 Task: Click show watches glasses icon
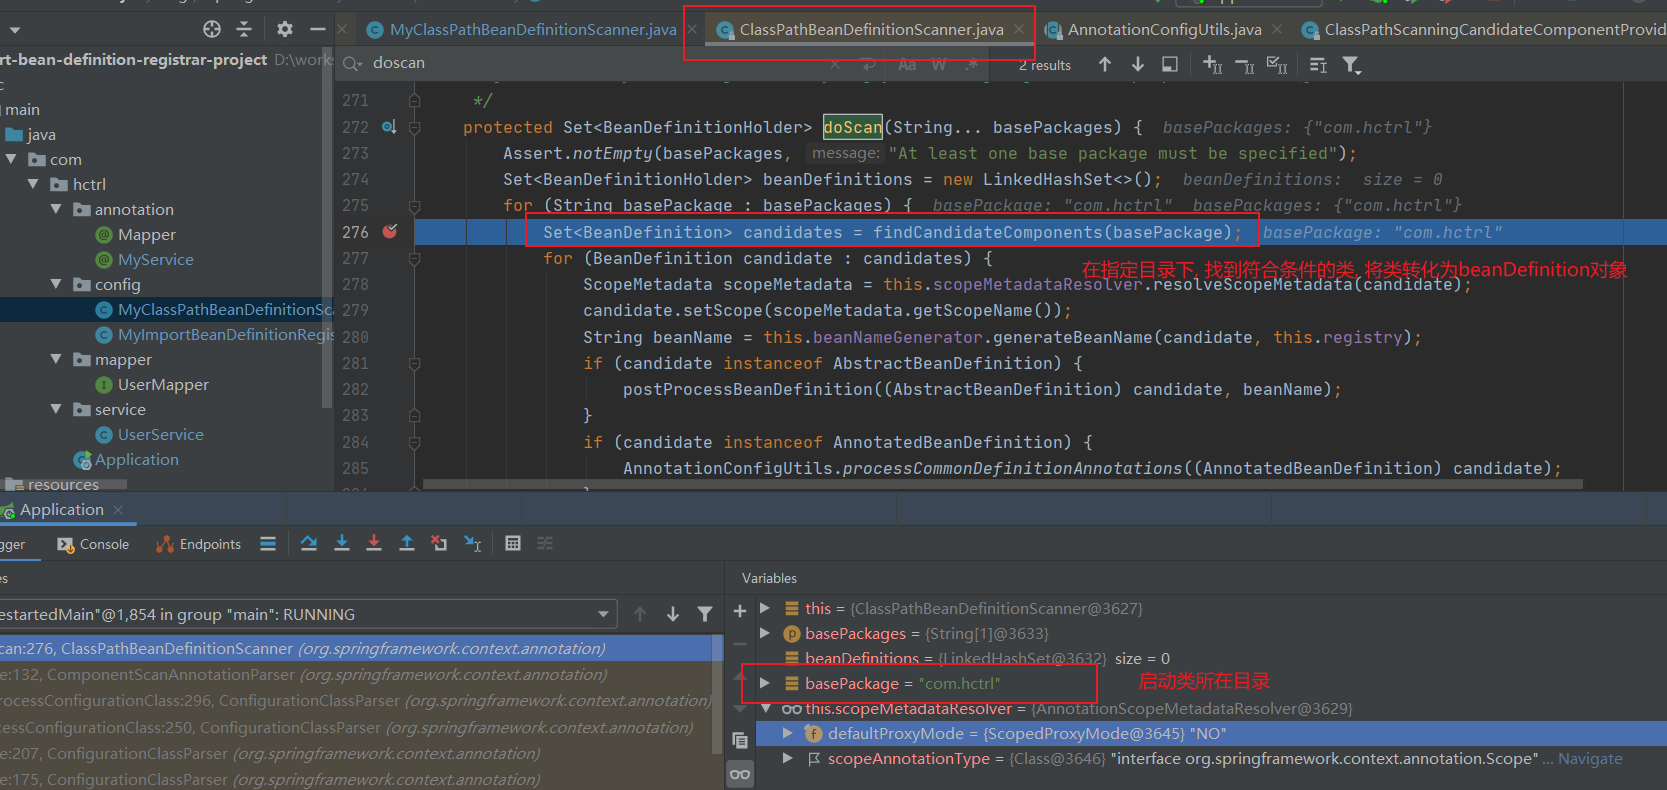[x=740, y=774]
